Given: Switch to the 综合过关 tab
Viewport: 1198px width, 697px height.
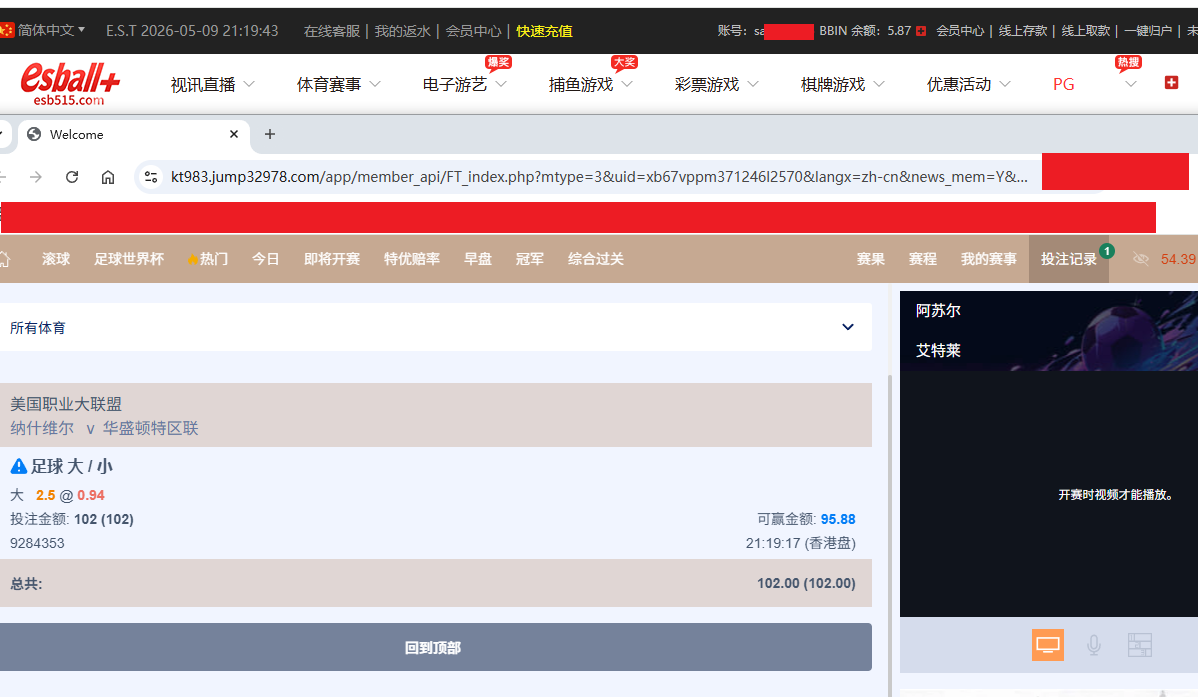Looking at the screenshot, I should (596, 259).
